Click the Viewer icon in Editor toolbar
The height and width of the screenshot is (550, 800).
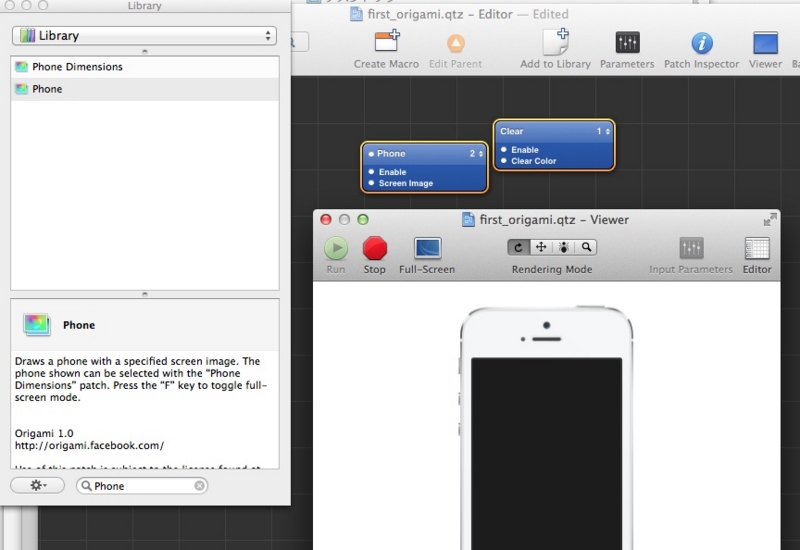(765, 43)
